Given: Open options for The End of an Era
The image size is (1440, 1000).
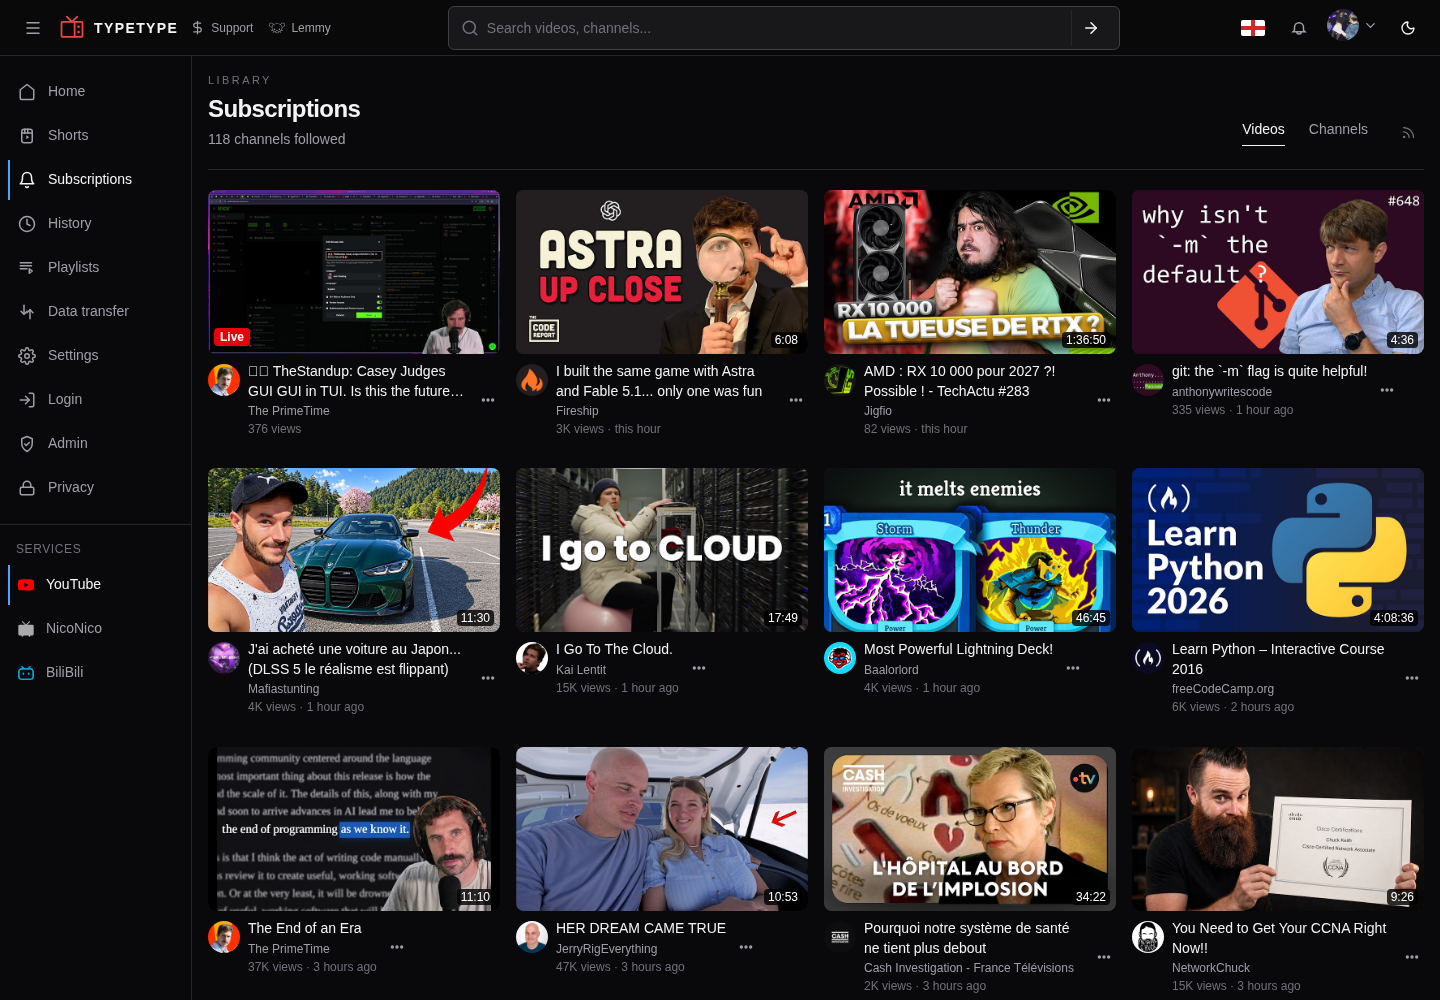Looking at the screenshot, I should click(x=397, y=947).
